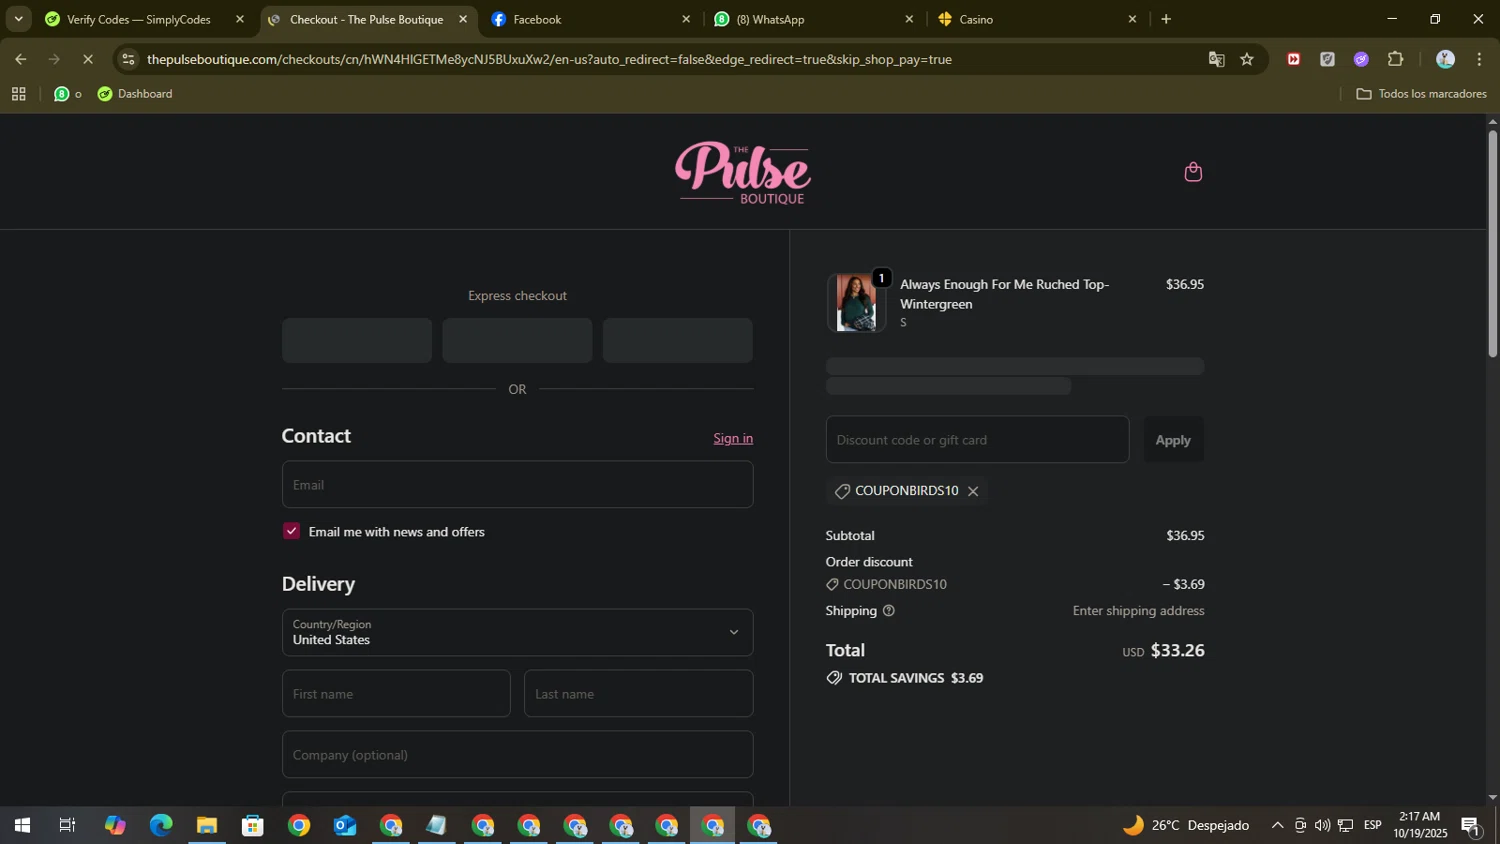The height and width of the screenshot is (844, 1500).
Task: Click the Ruched Top product thumbnail
Action: (856, 302)
